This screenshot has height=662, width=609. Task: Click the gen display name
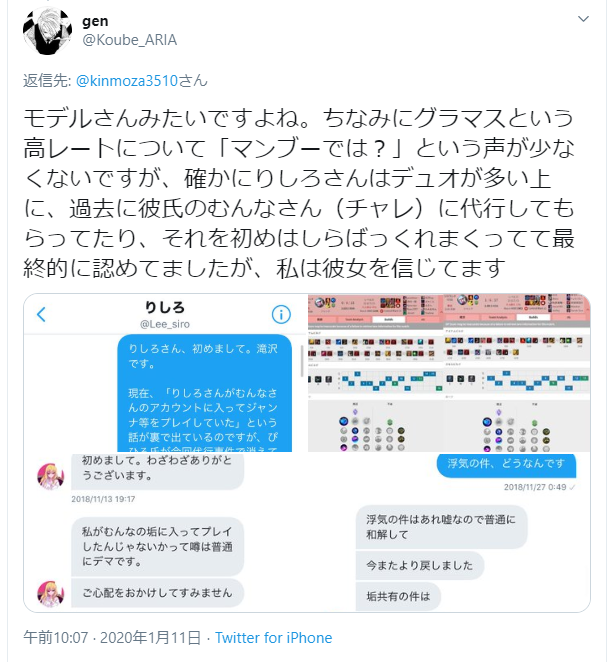pos(95,21)
